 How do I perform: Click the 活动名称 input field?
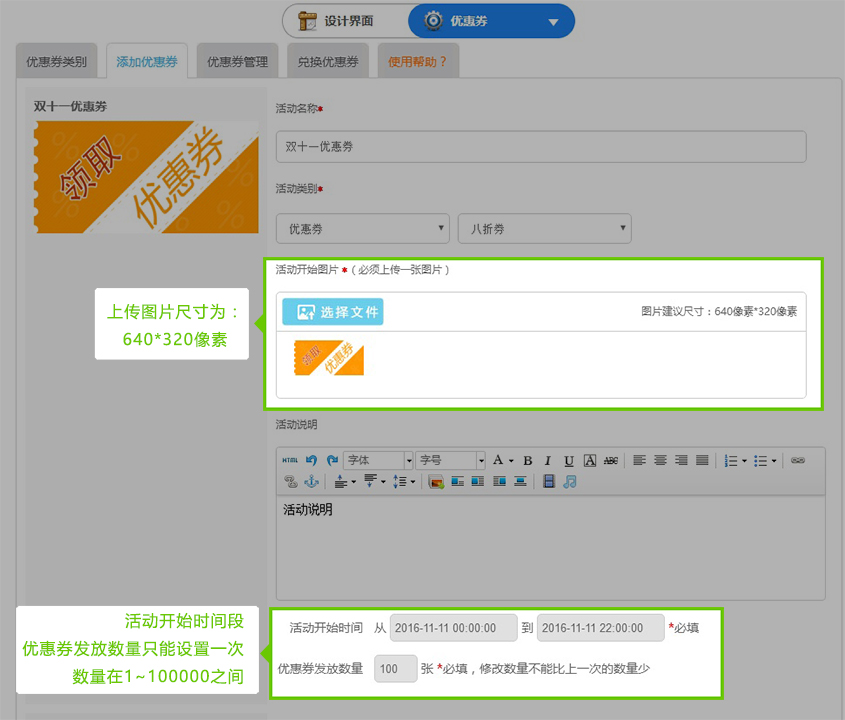(x=540, y=147)
